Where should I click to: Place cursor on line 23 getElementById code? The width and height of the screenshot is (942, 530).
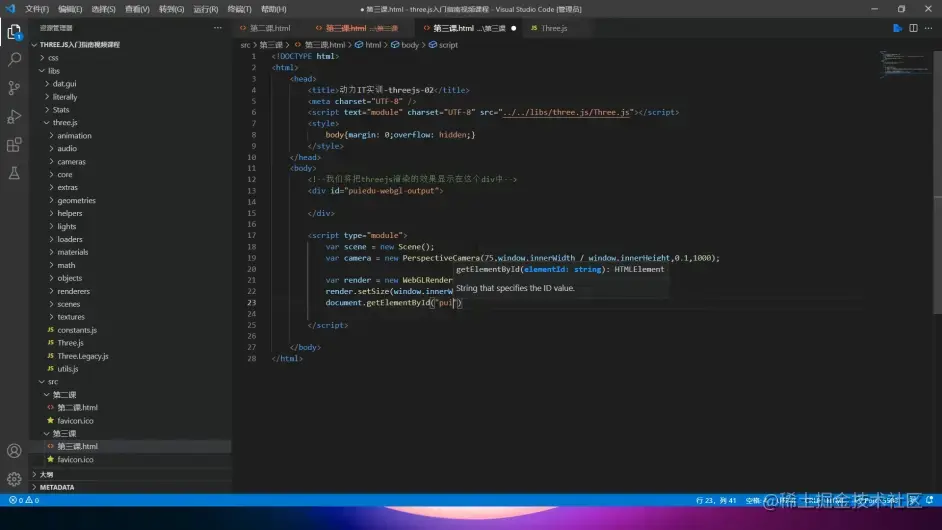tap(394, 303)
